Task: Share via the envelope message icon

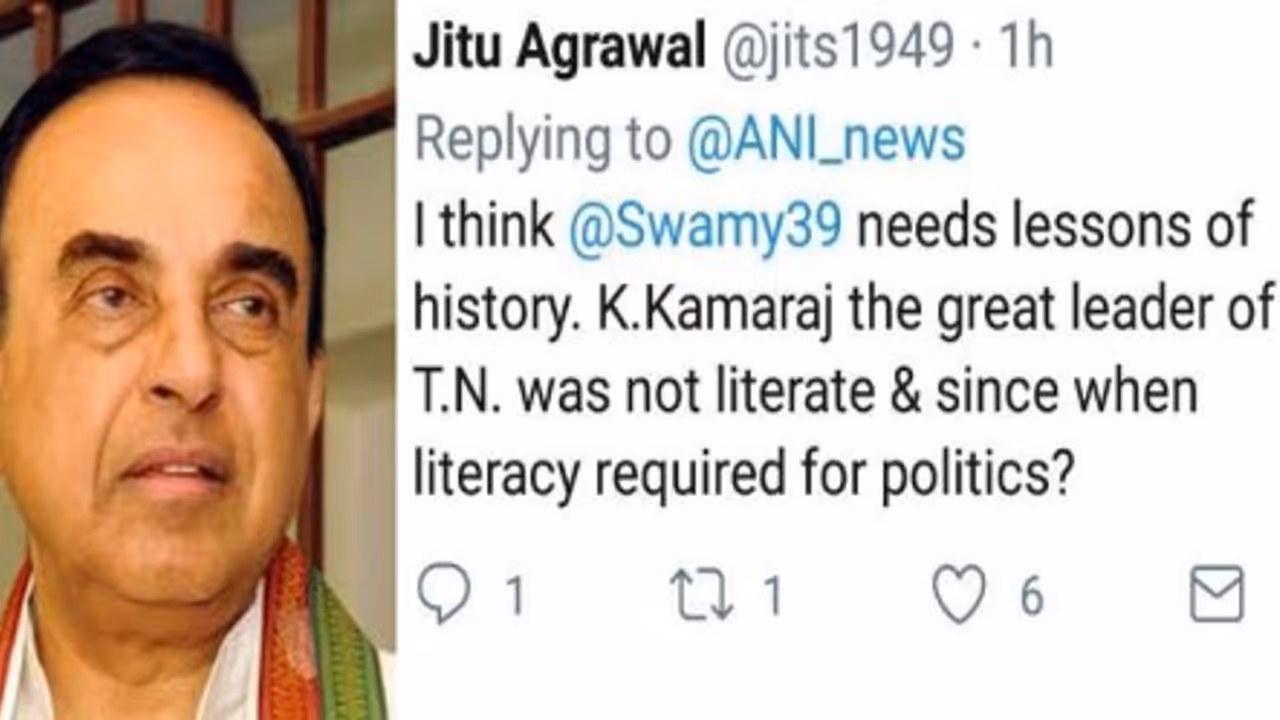Action: tap(1217, 595)
